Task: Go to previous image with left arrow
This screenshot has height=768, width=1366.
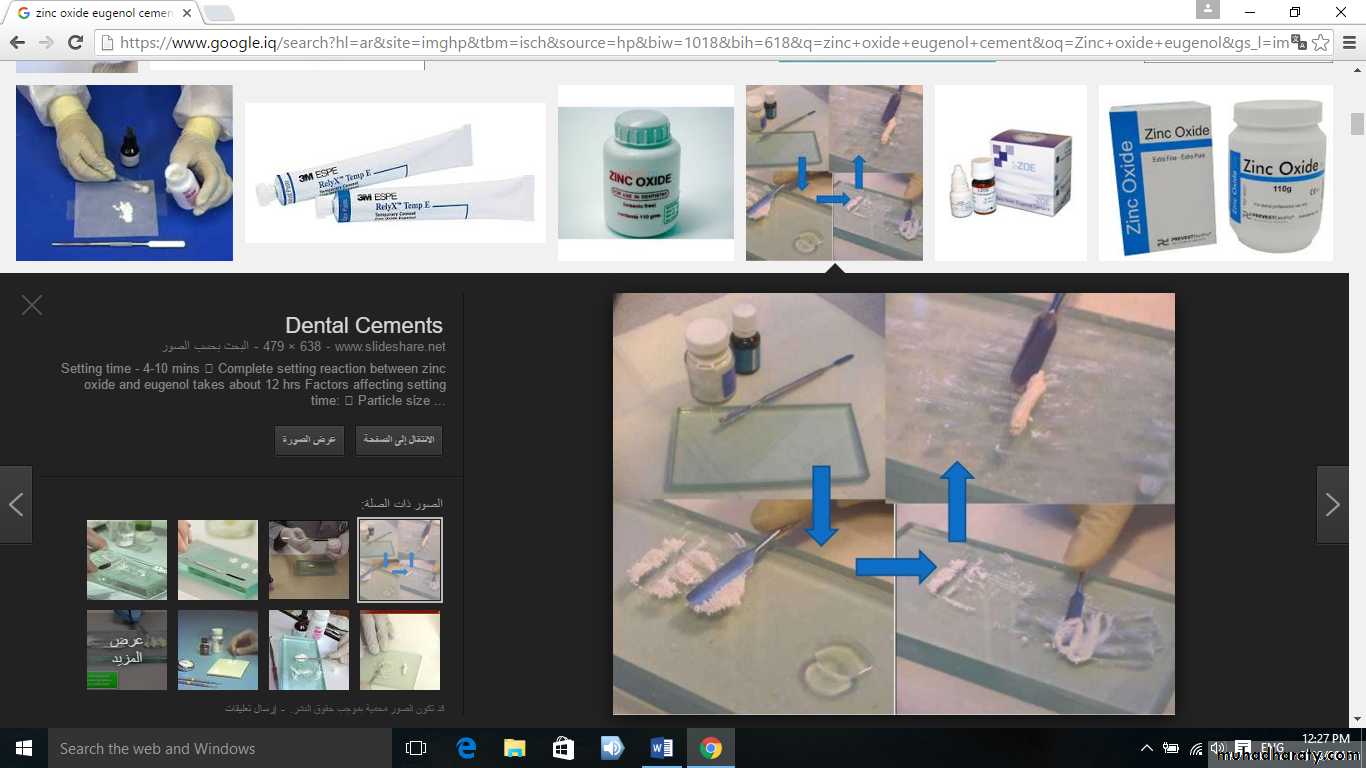Action: tap(16, 505)
